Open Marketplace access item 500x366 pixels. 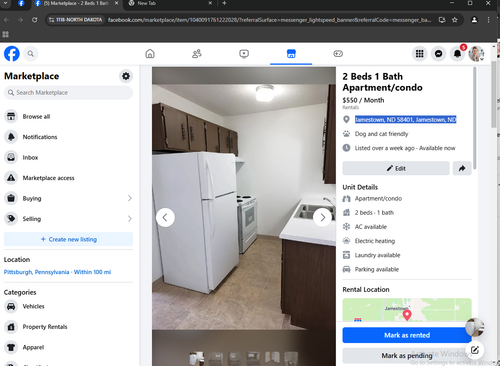[x=68, y=178]
